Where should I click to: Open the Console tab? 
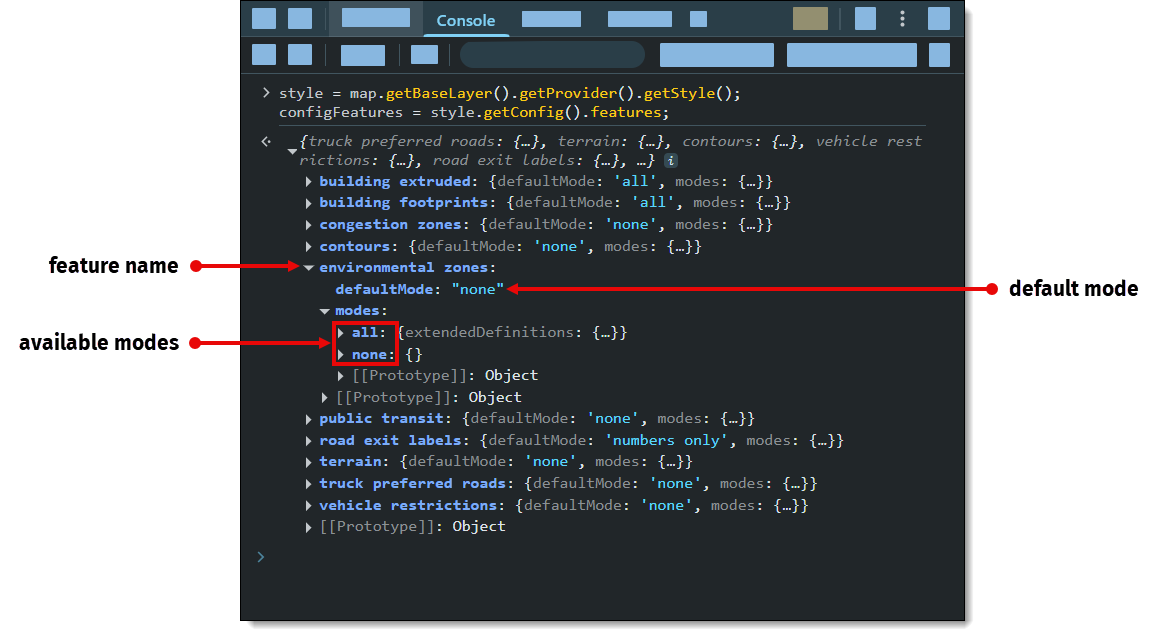click(x=465, y=20)
